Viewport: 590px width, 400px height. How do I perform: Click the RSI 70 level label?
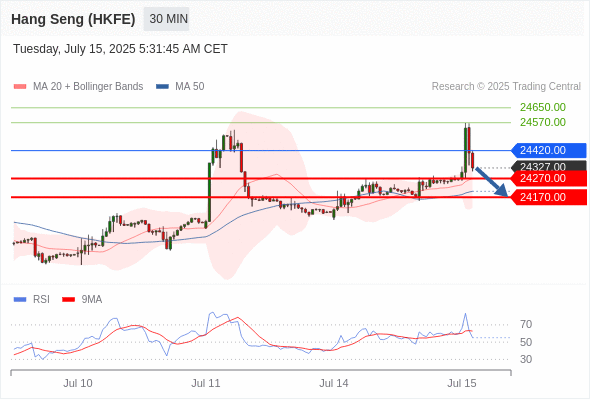(x=526, y=324)
